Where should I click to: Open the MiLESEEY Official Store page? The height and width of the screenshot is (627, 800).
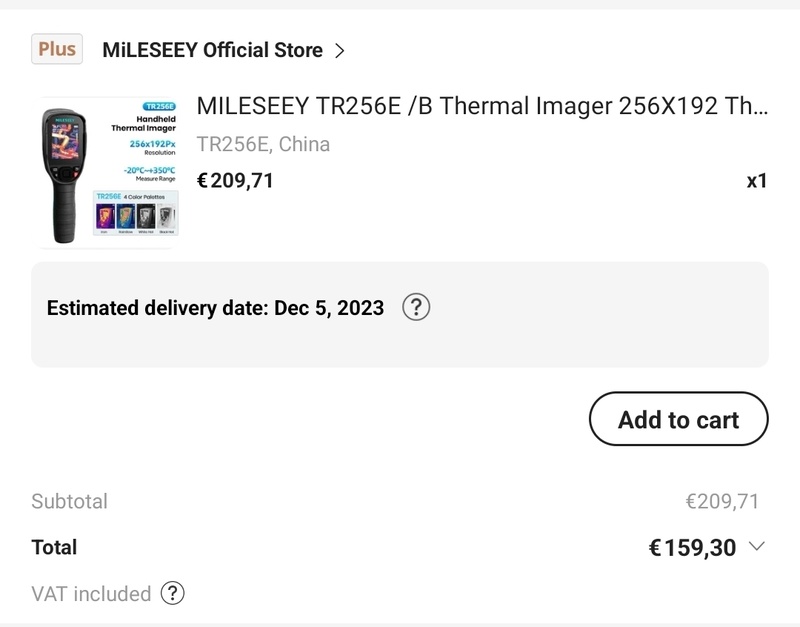coord(212,50)
